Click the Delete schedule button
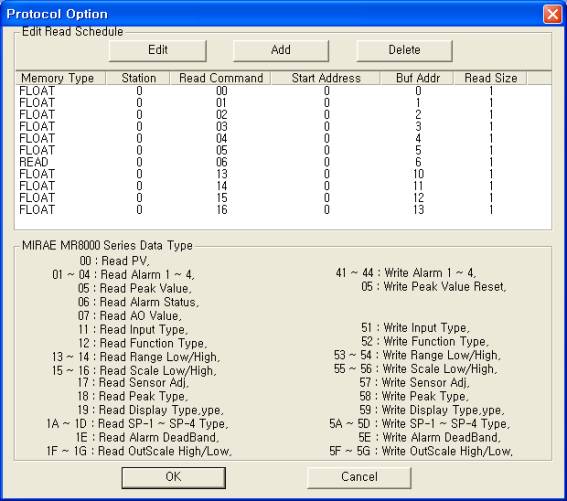567x501 pixels. coord(404,50)
